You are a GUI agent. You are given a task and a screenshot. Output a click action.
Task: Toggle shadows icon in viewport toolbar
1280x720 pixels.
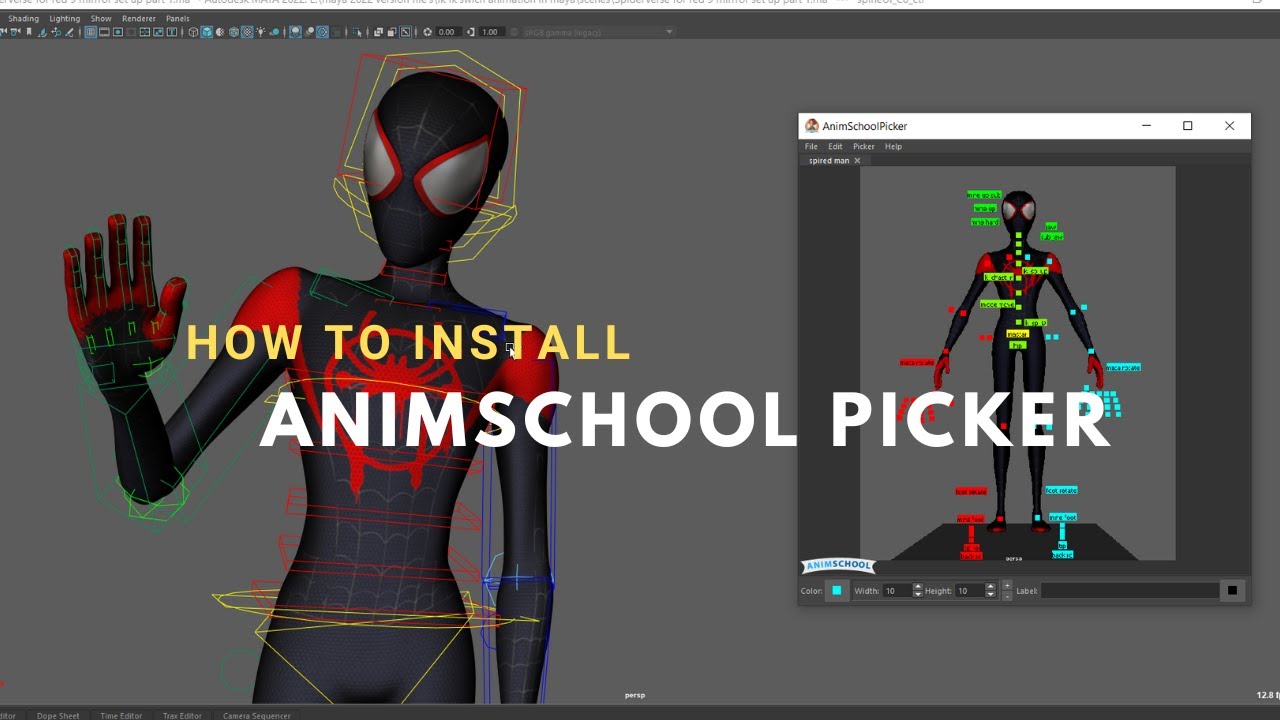pyautogui.click(x=274, y=32)
